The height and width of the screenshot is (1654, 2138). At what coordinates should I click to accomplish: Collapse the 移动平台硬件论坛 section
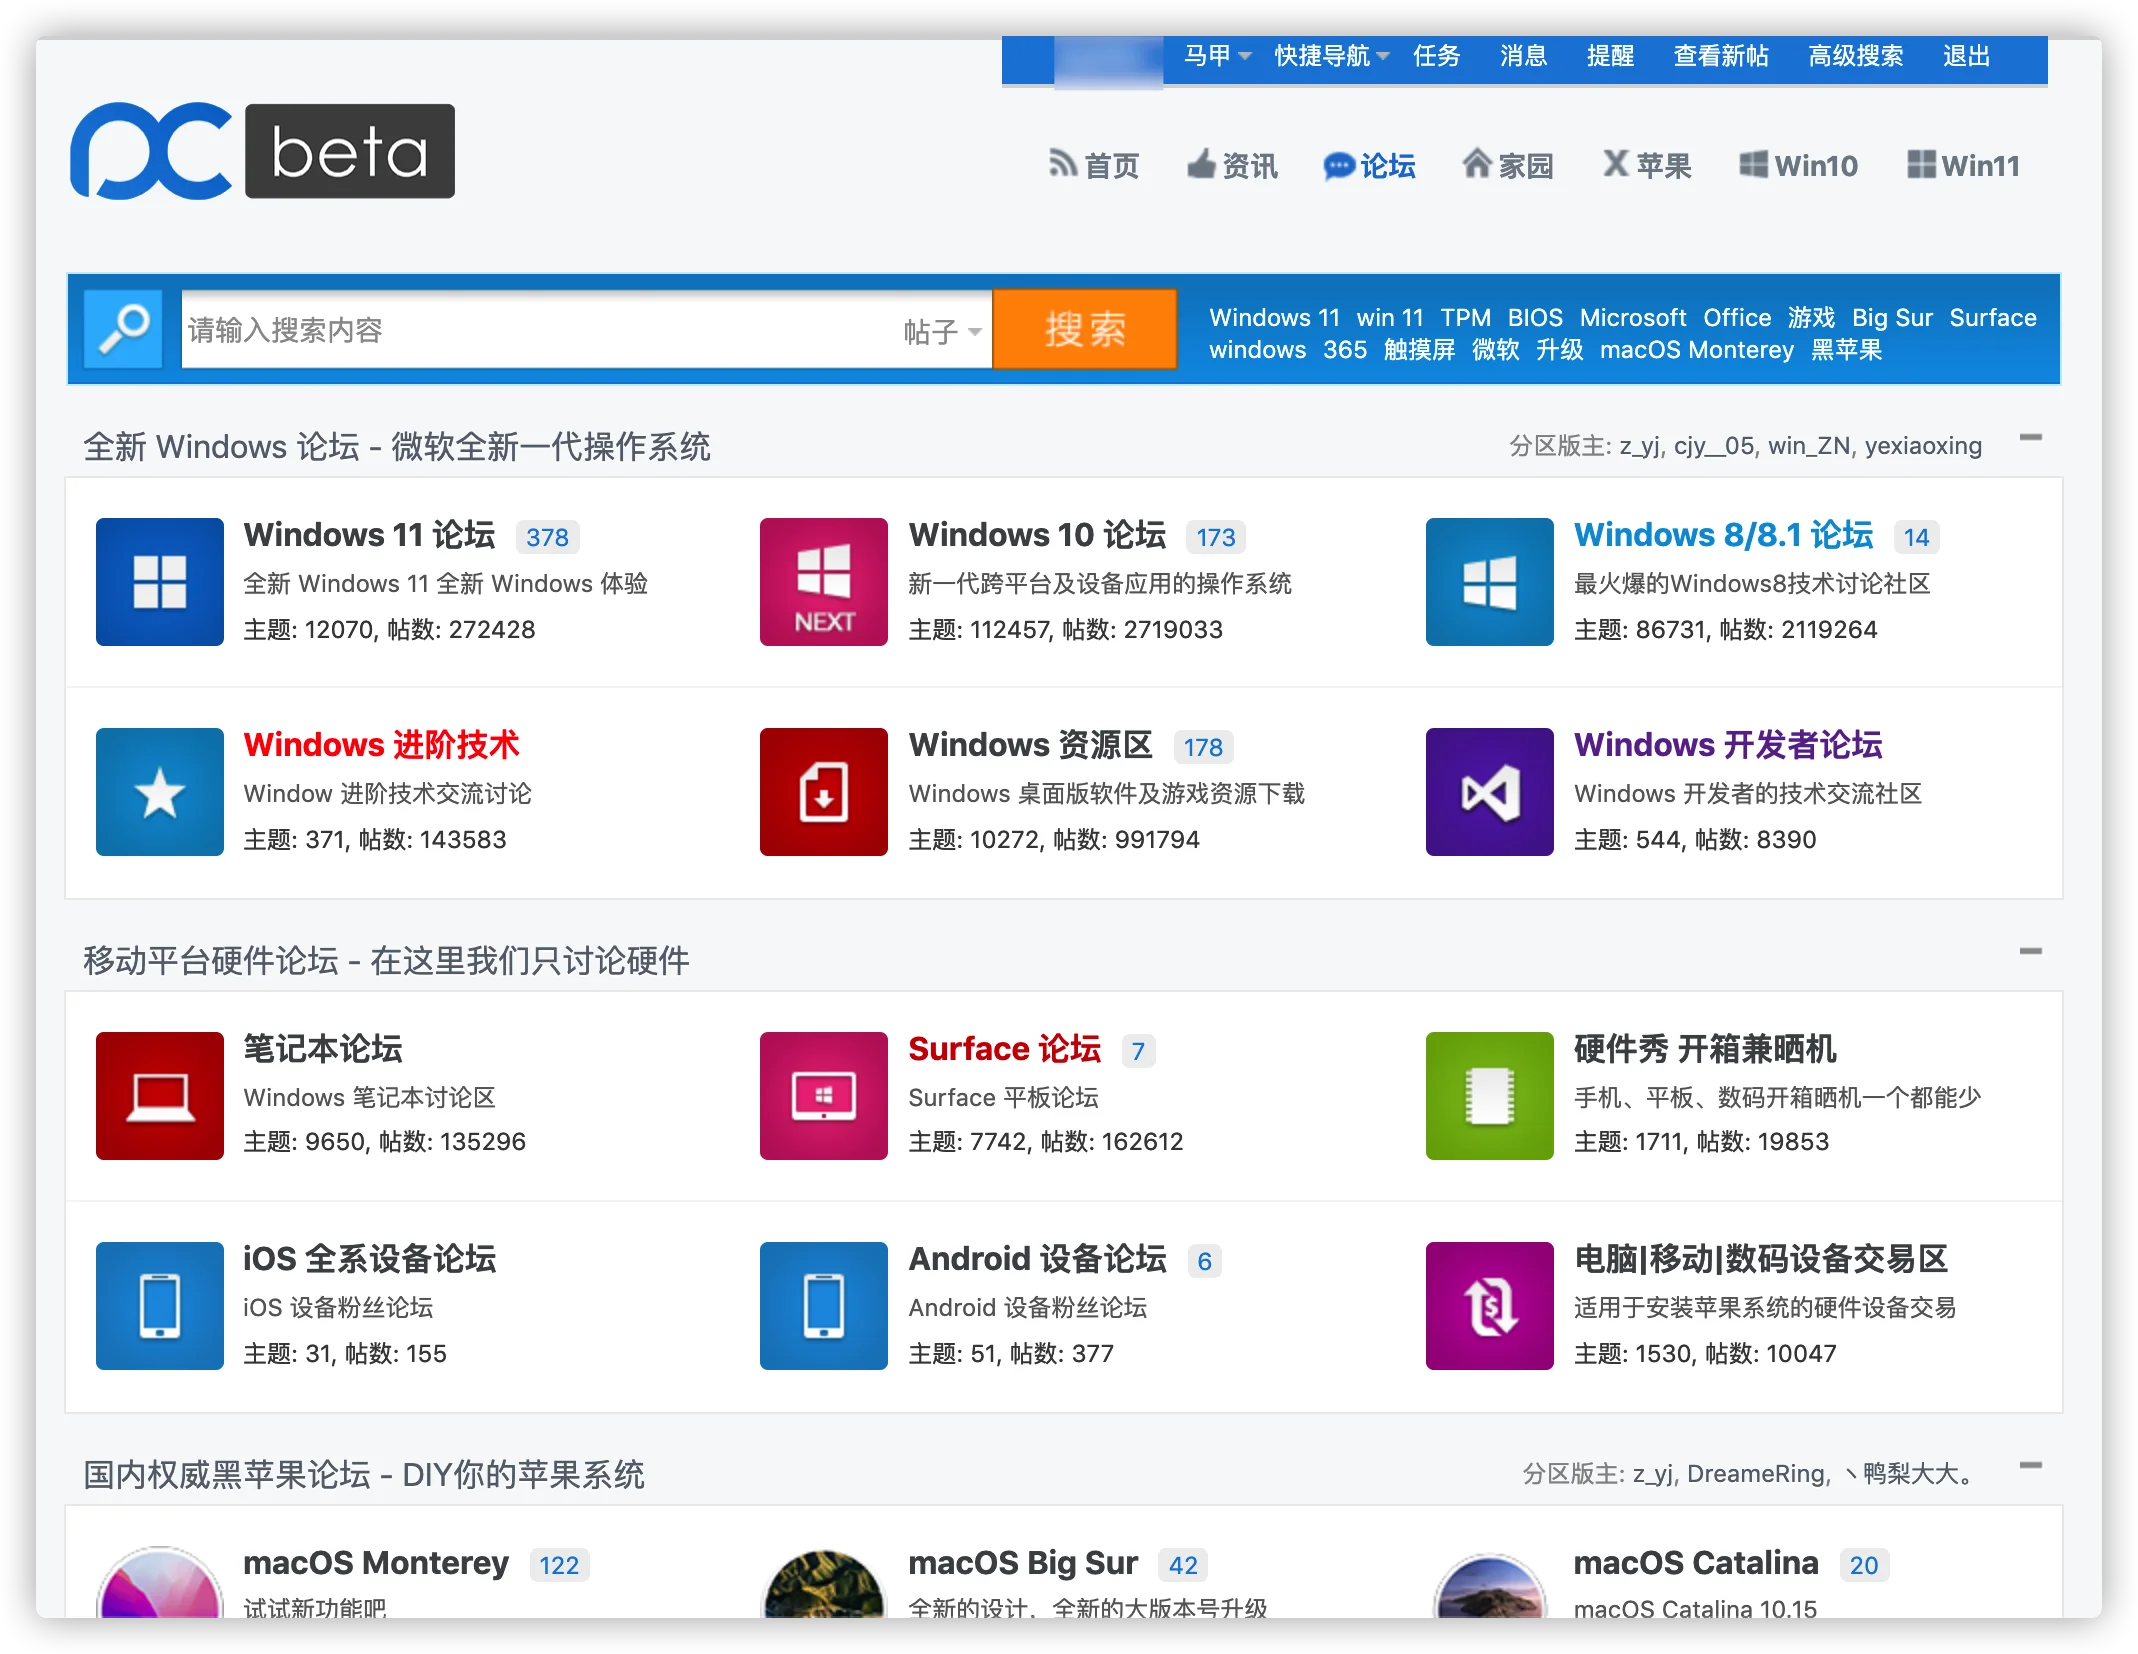pyautogui.click(x=2030, y=952)
